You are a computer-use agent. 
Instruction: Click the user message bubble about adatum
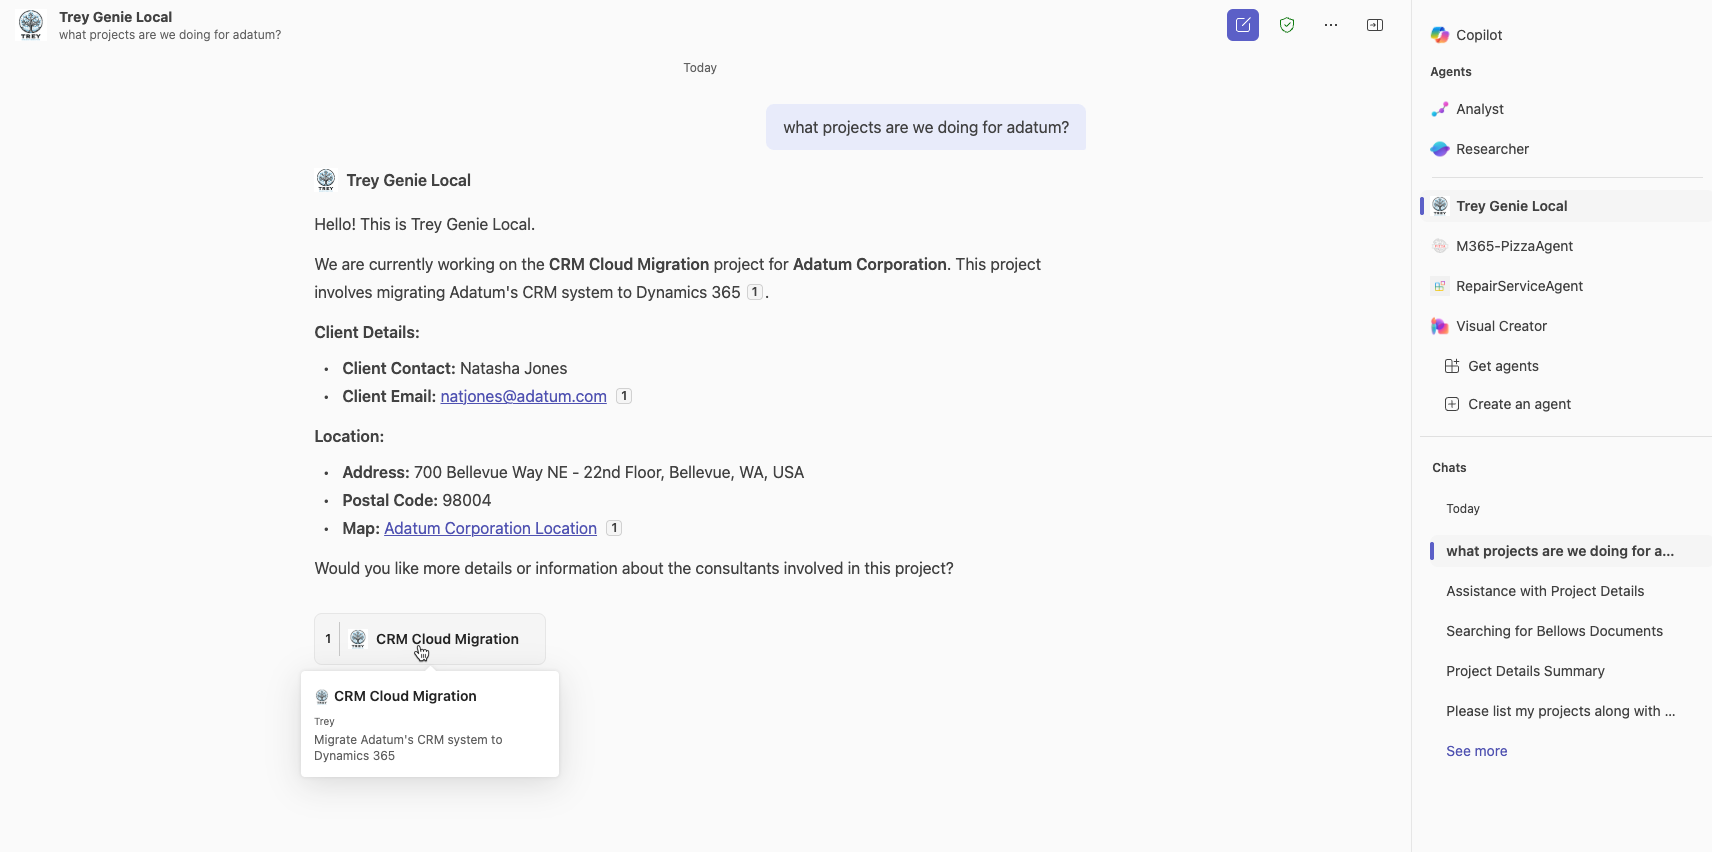926,127
